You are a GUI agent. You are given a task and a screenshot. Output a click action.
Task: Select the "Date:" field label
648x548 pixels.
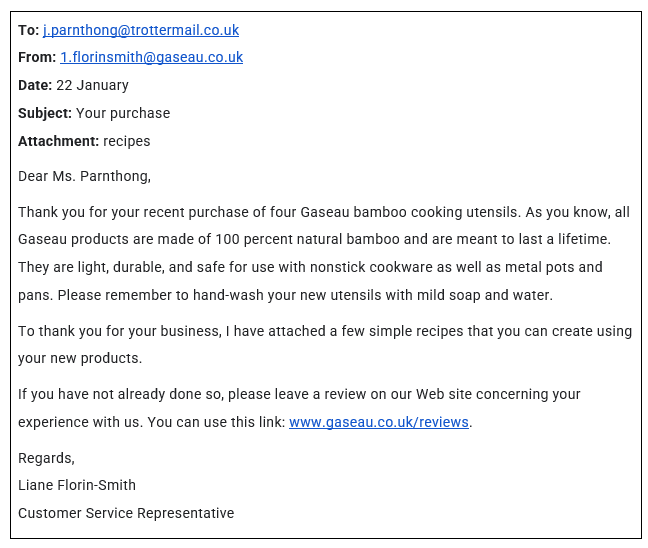[x=35, y=85]
